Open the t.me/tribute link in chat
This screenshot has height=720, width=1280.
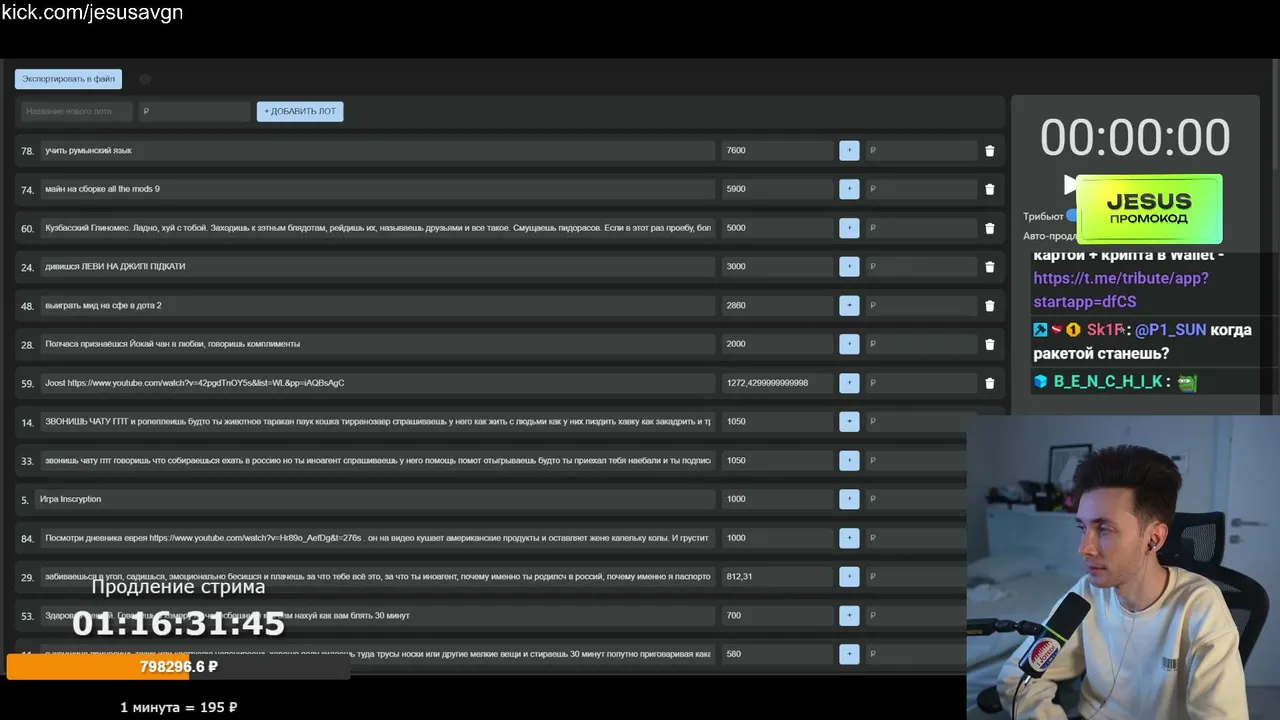click(1121, 290)
